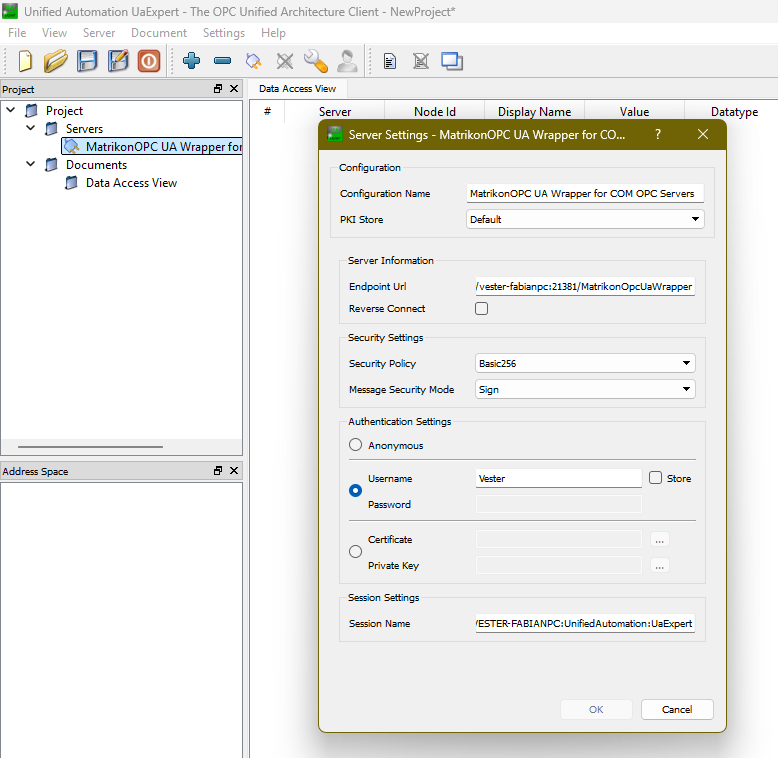778x758 pixels.
Task: Click the question mark help in dialog title
Action: point(658,134)
